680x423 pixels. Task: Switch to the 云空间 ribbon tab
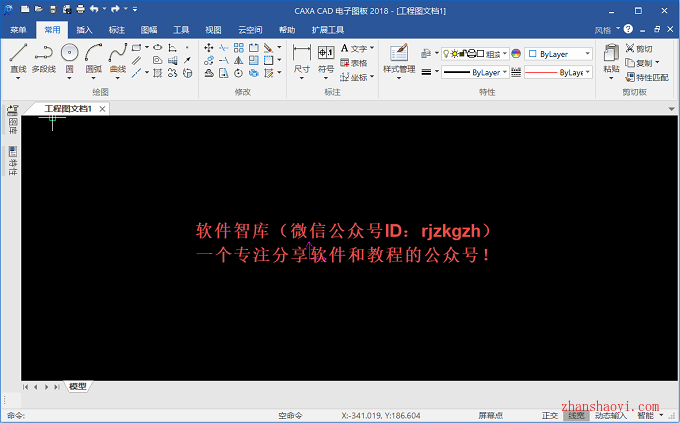250,30
